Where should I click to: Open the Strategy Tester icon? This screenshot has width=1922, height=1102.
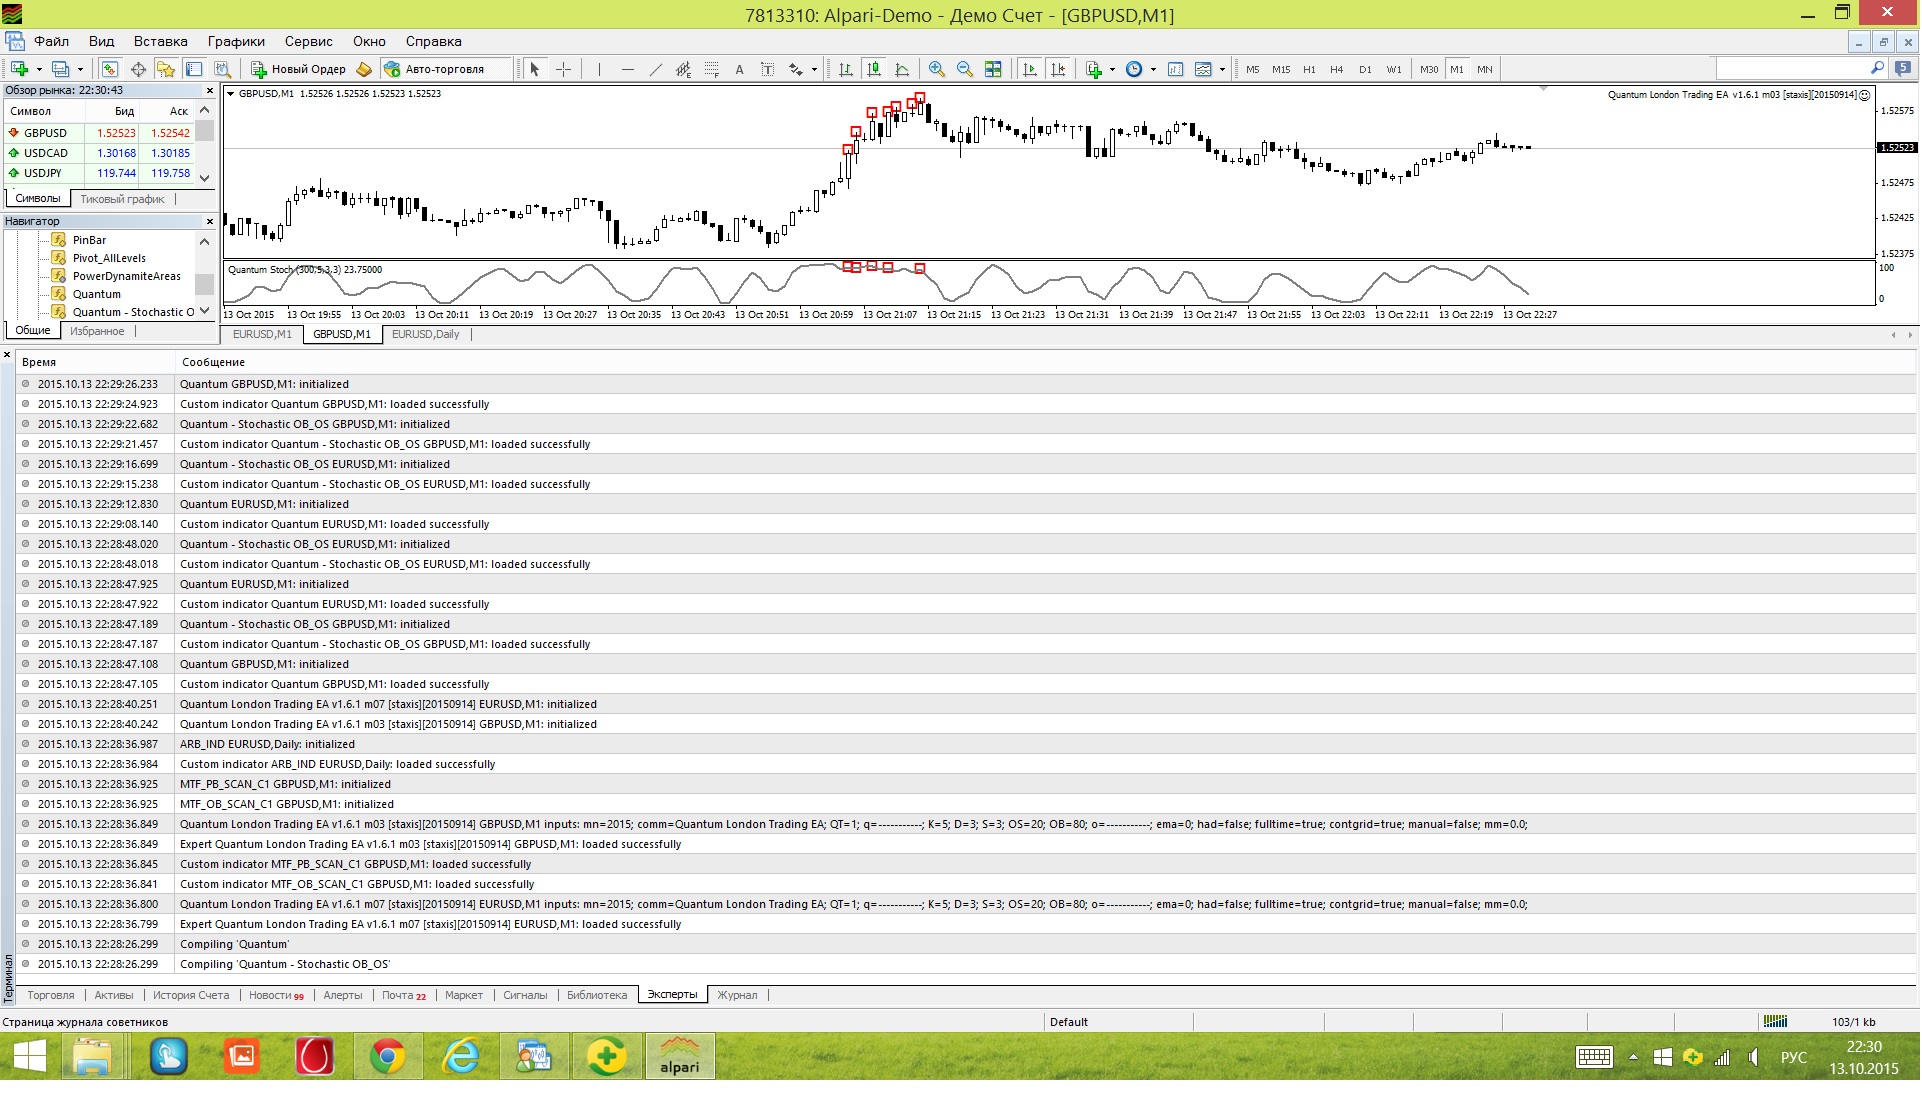222,69
